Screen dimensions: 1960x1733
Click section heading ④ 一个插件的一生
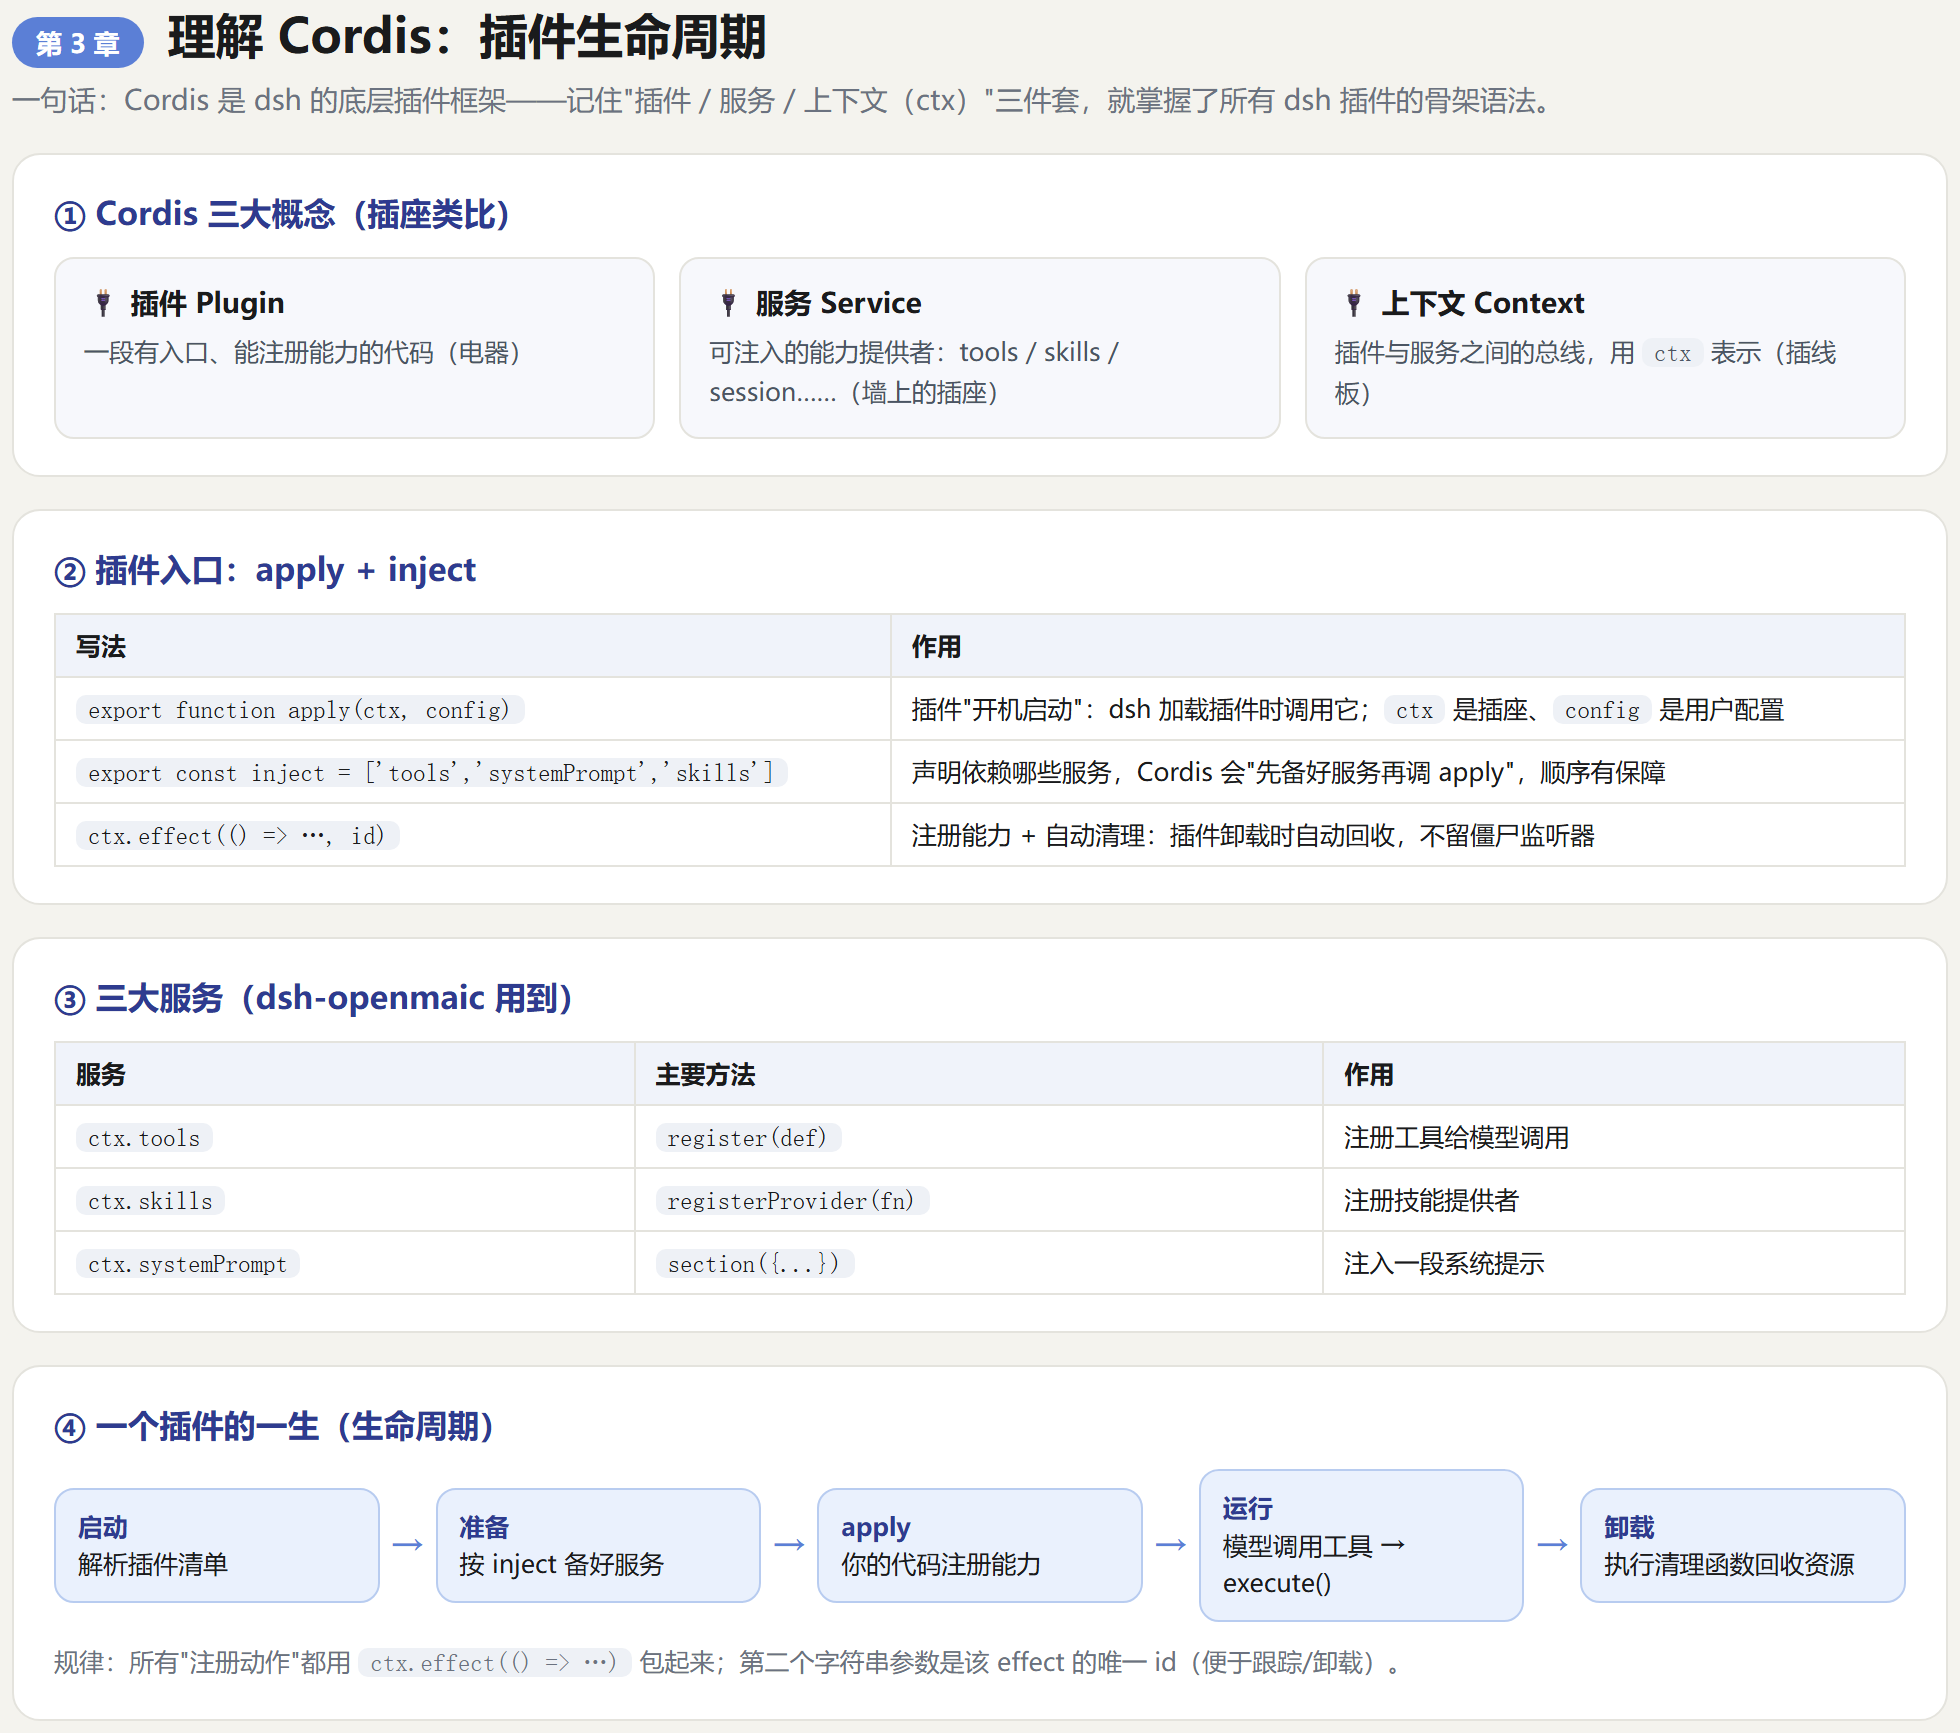click(x=274, y=1426)
